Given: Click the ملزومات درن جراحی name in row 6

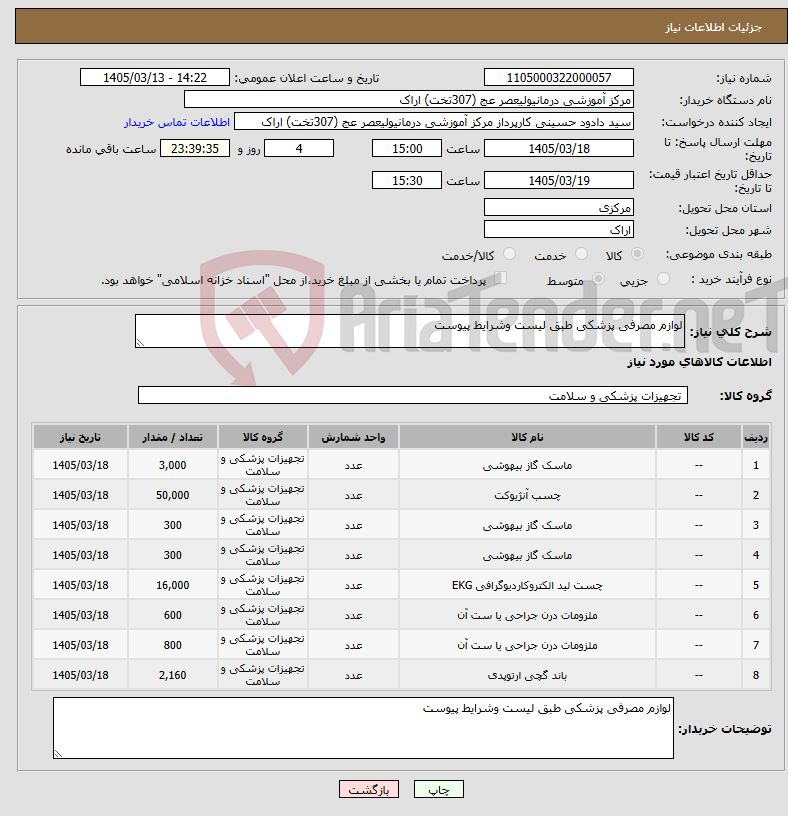Looking at the screenshot, I should 527,616.
